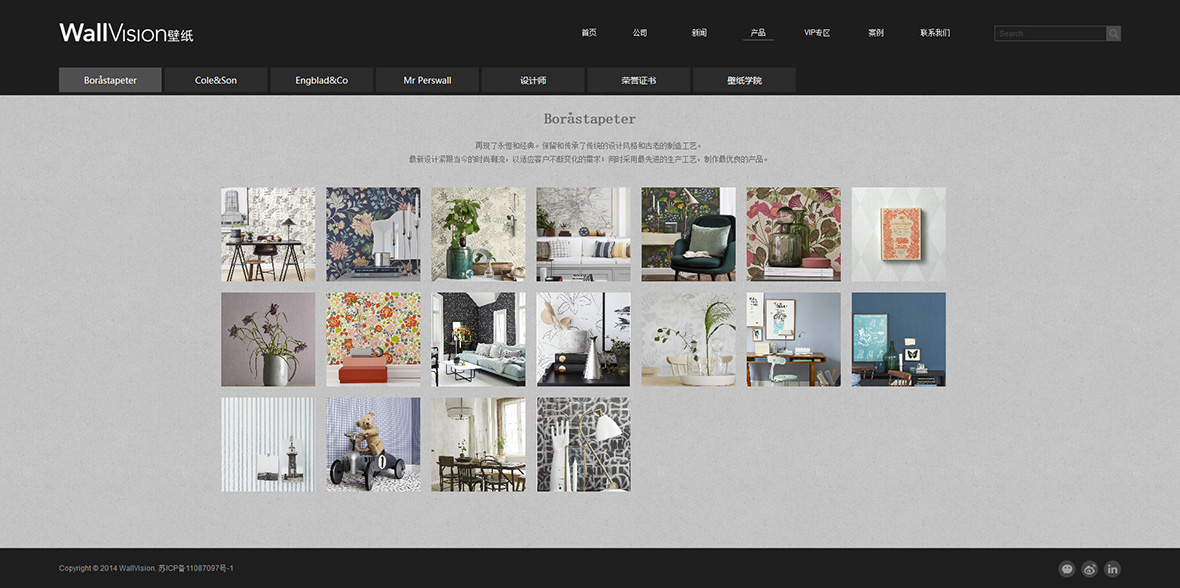Open the light blue wall with desk thumbnail

(794, 340)
